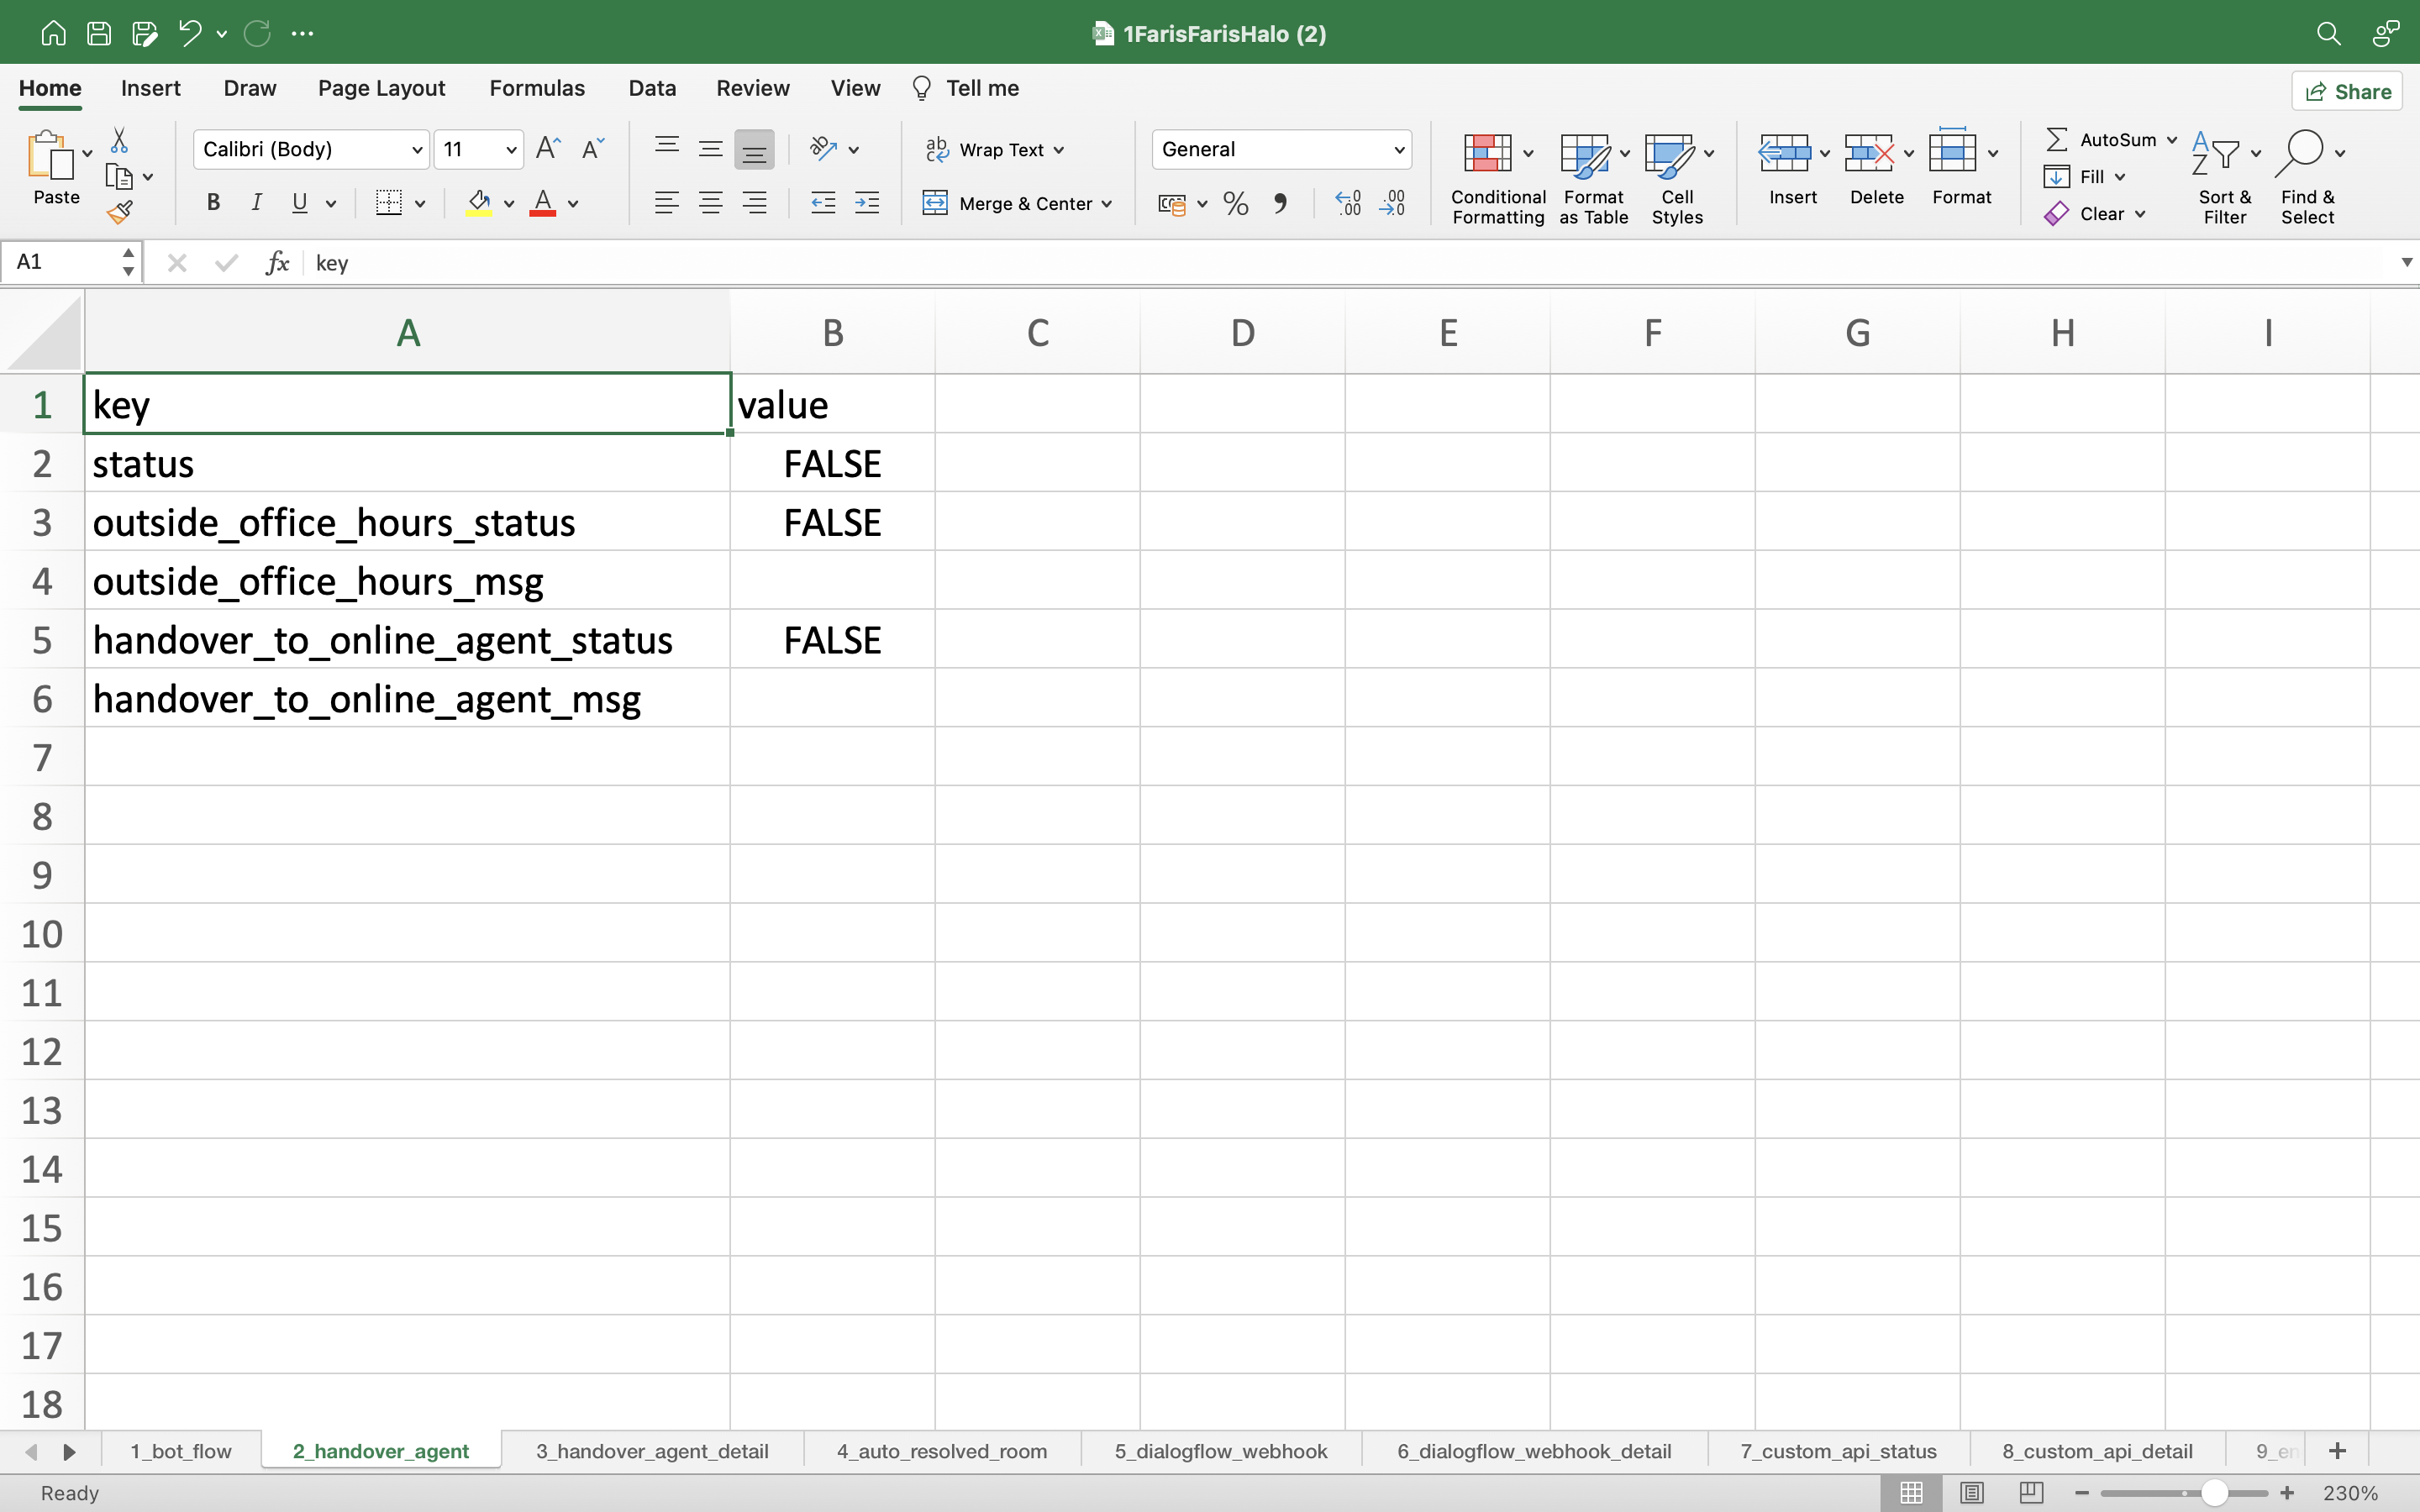Image resolution: width=2420 pixels, height=1512 pixels.
Task: Click the Percent Style icon
Action: pos(1235,204)
